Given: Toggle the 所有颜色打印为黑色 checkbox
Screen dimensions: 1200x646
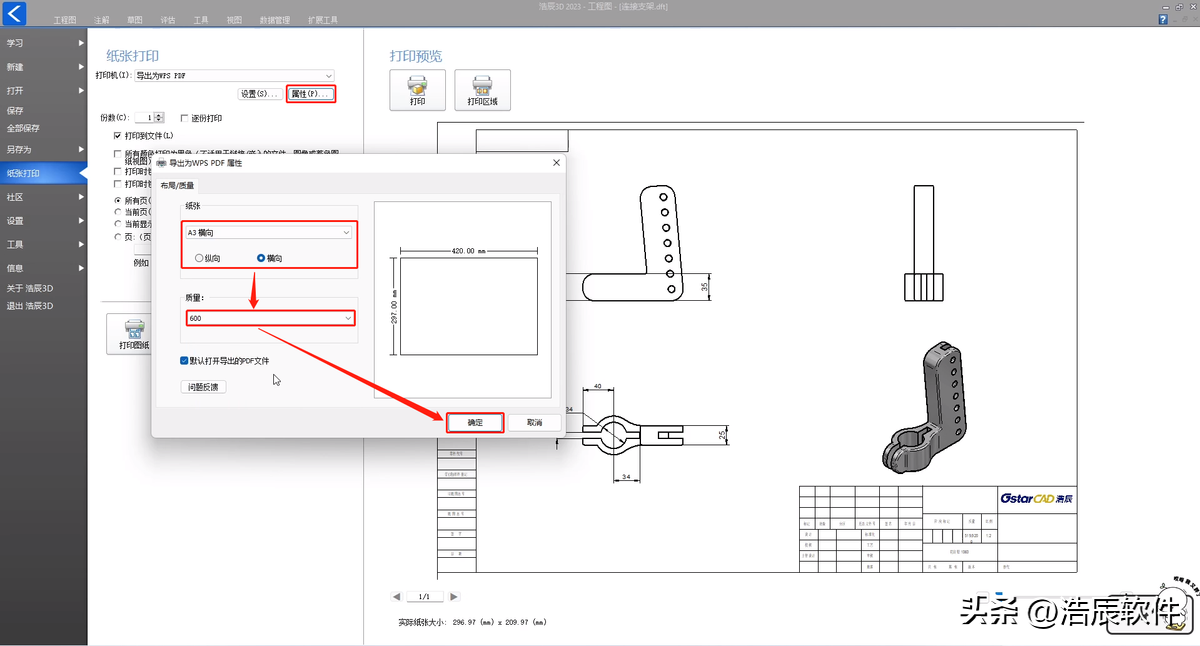Looking at the screenshot, I should coord(118,153).
